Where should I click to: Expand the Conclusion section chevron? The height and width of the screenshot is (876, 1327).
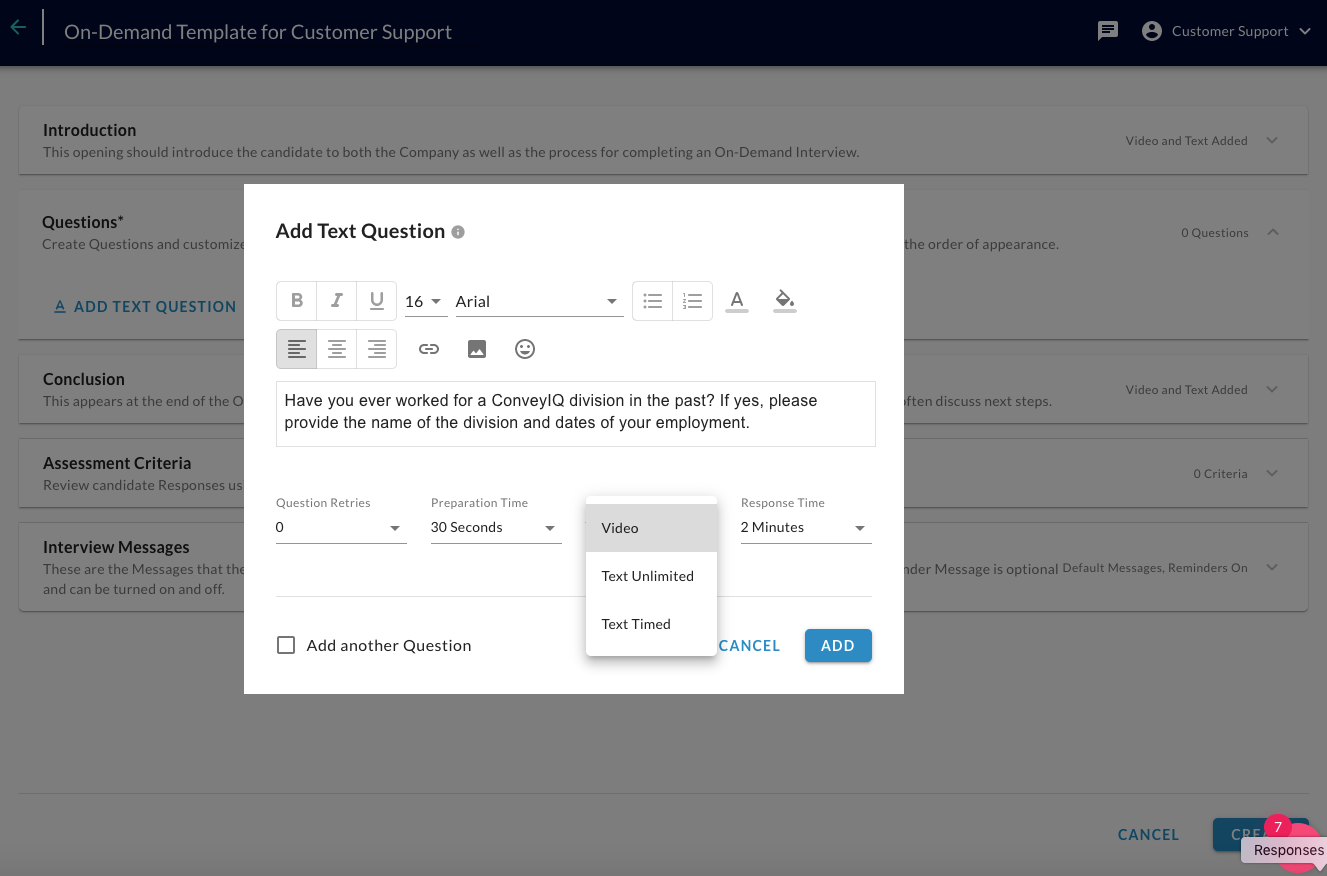click(x=1272, y=389)
